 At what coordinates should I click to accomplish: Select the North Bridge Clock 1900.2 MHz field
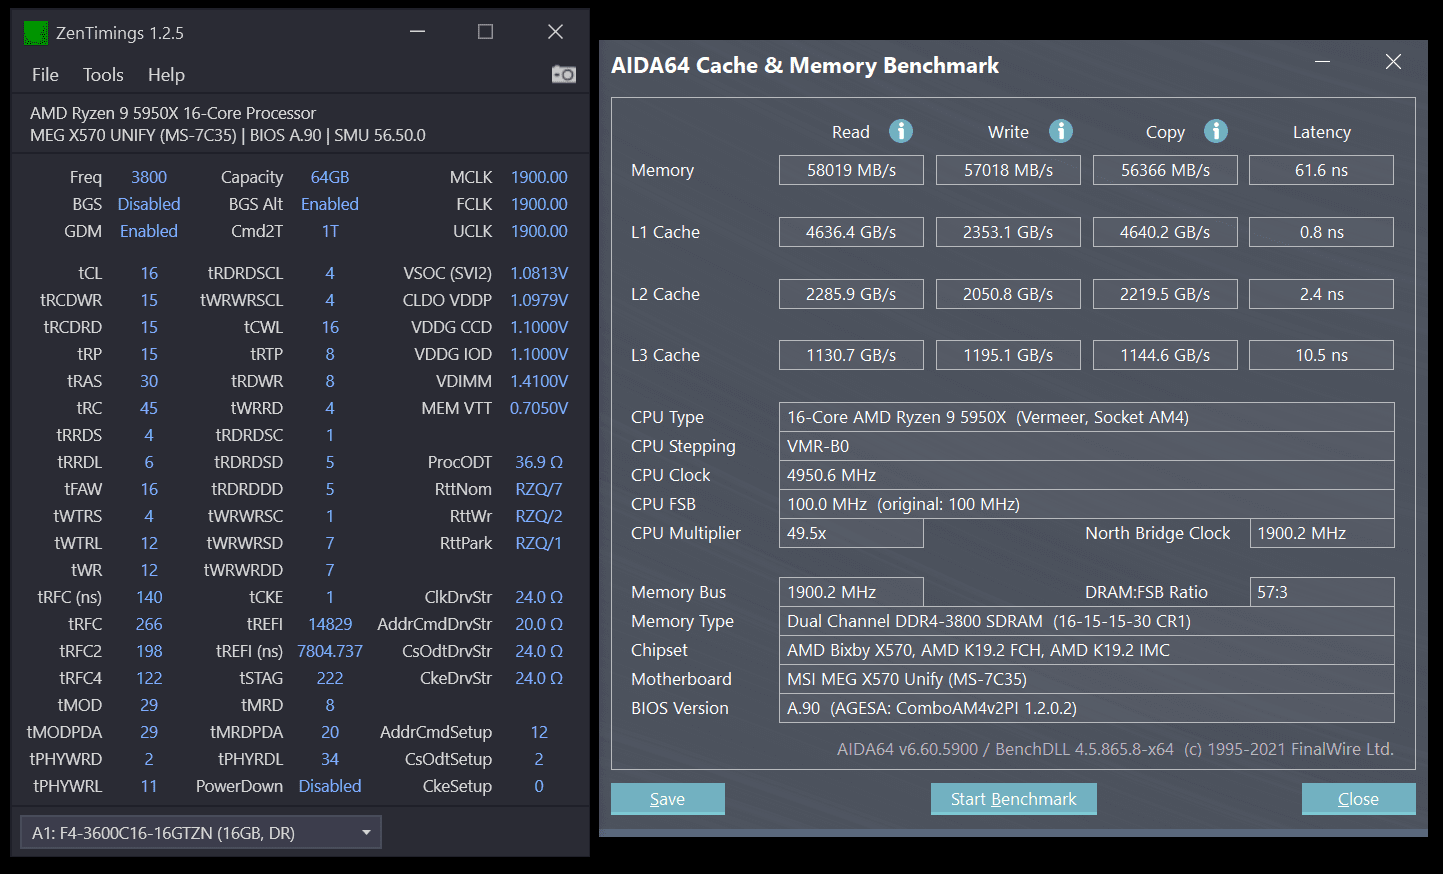click(x=1322, y=533)
